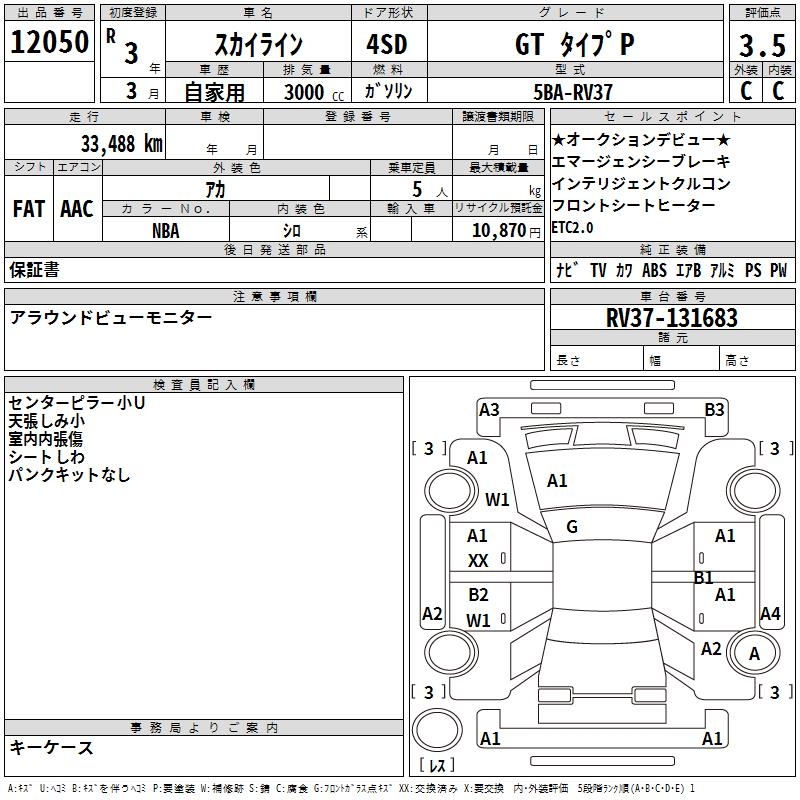The height and width of the screenshot is (800, 800).
Task: Click the A3 mark on the diagram
Action: 489,410
